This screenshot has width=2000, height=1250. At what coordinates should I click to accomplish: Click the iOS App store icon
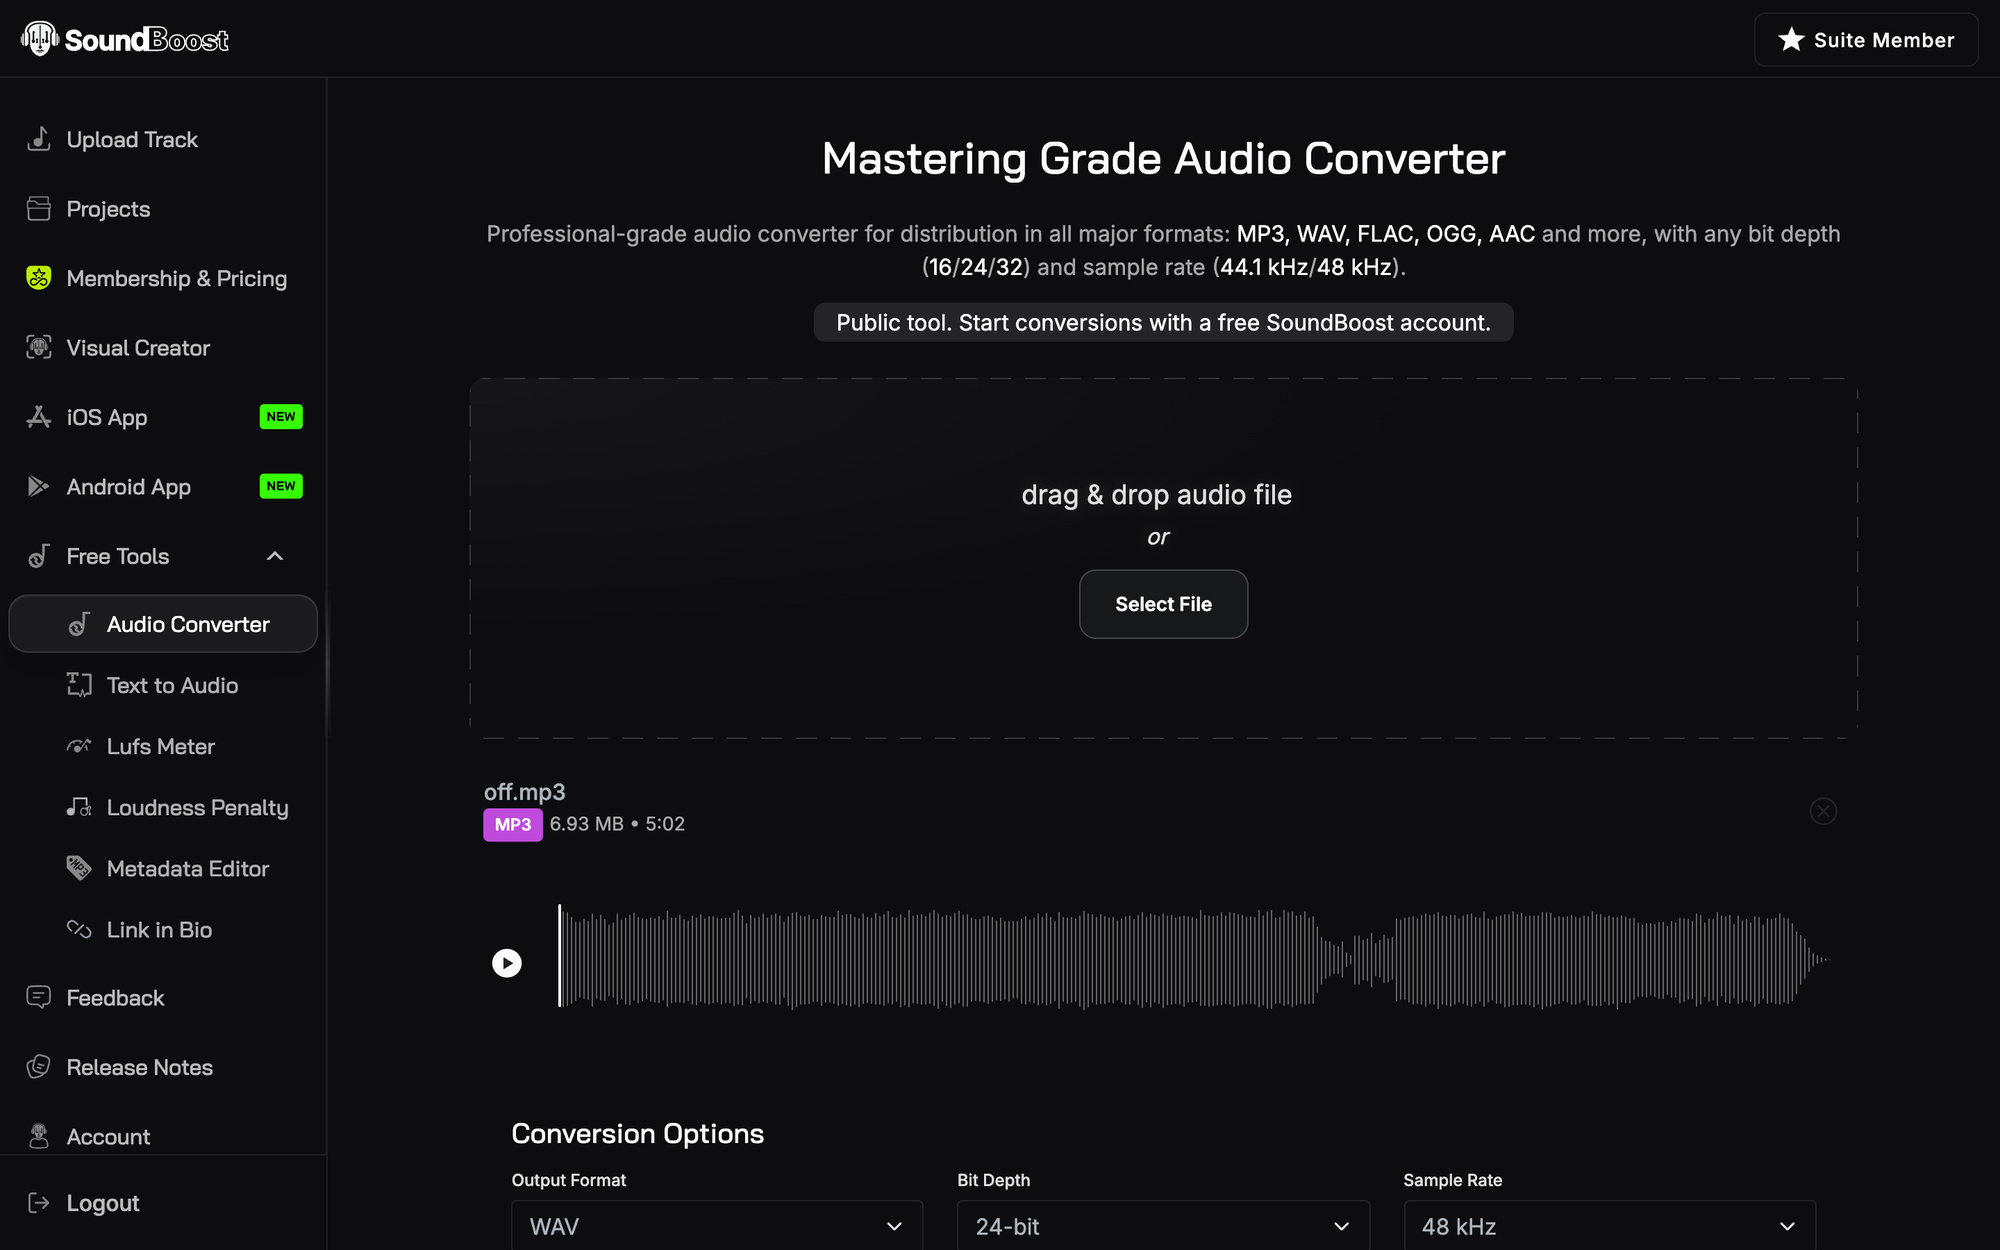point(38,417)
